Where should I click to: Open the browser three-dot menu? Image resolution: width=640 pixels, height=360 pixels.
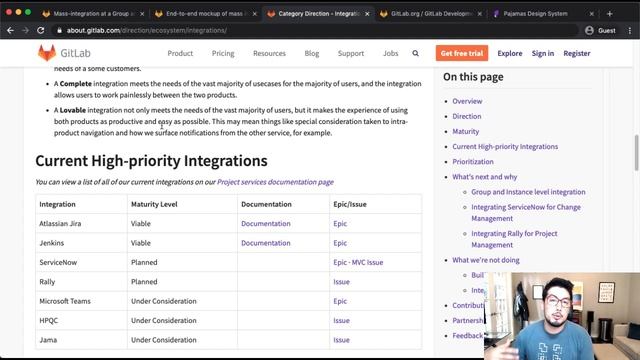[630, 30]
